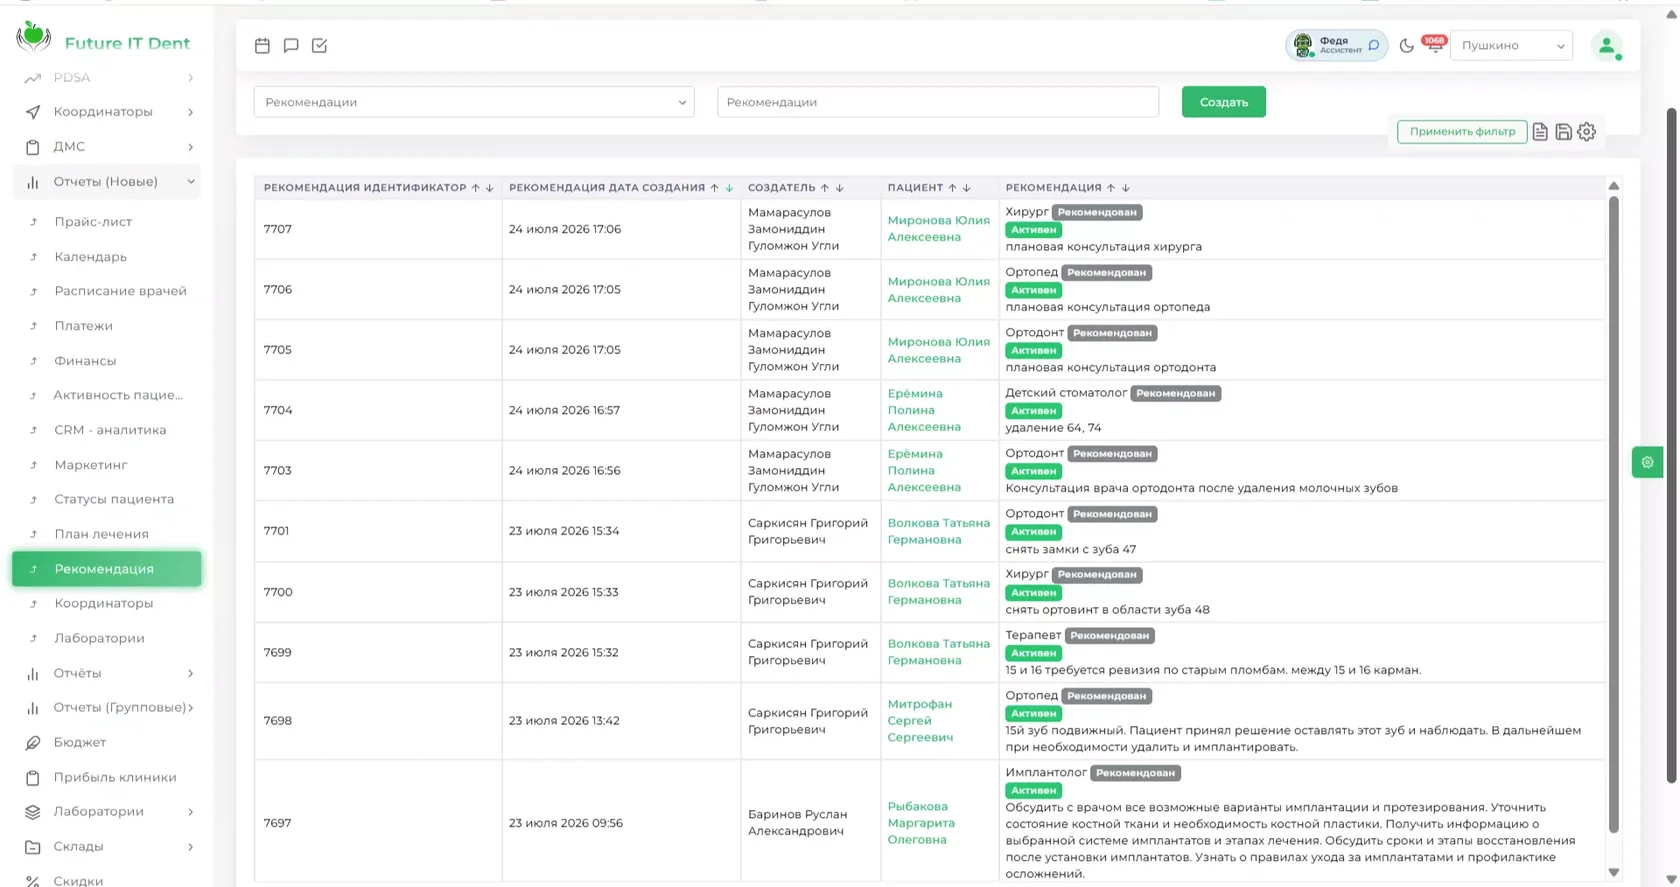Screen dimensions: 1680x887
Task: Click the green Создать button
Action: [1223, 102]
